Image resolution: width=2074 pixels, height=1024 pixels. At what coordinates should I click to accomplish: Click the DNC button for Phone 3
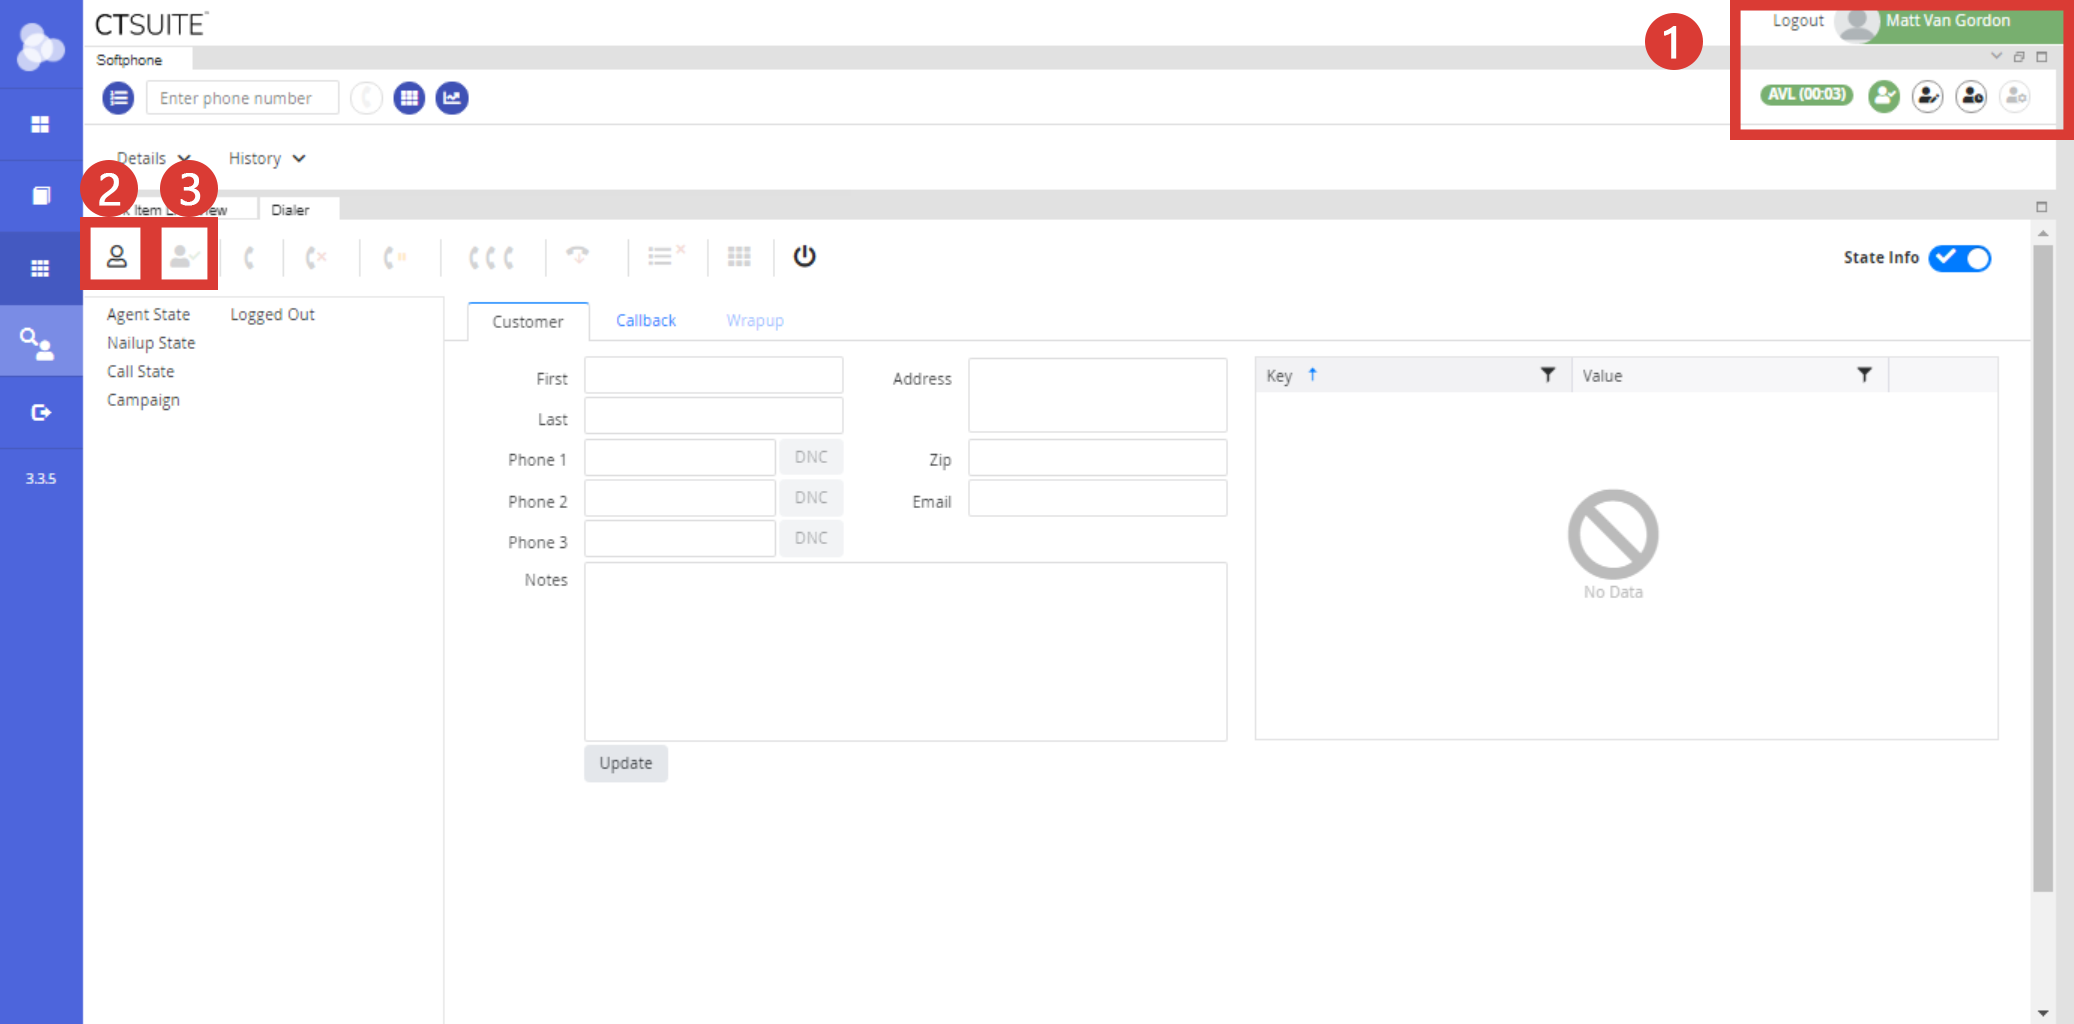coord(811,538)
